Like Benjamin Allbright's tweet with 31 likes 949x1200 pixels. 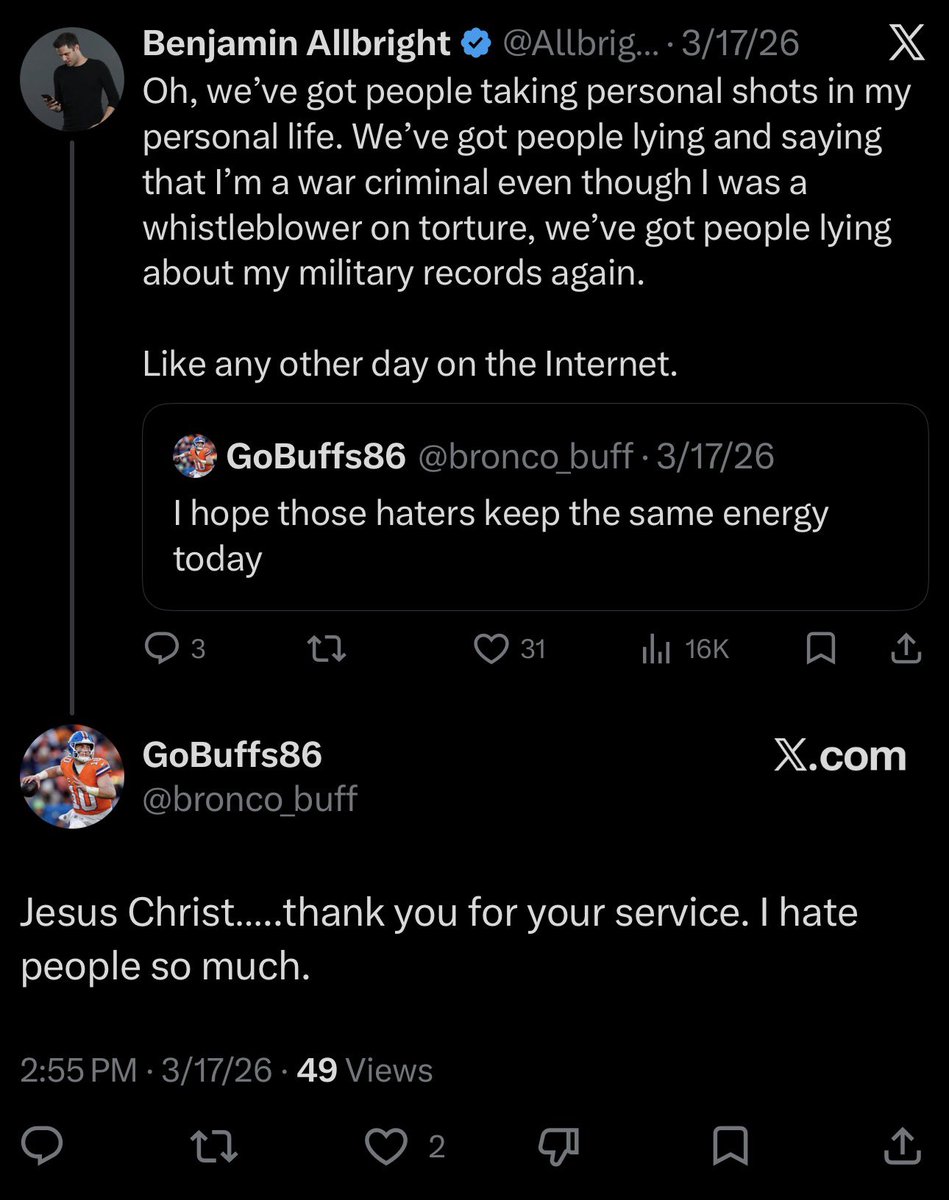tap(492, 650)
